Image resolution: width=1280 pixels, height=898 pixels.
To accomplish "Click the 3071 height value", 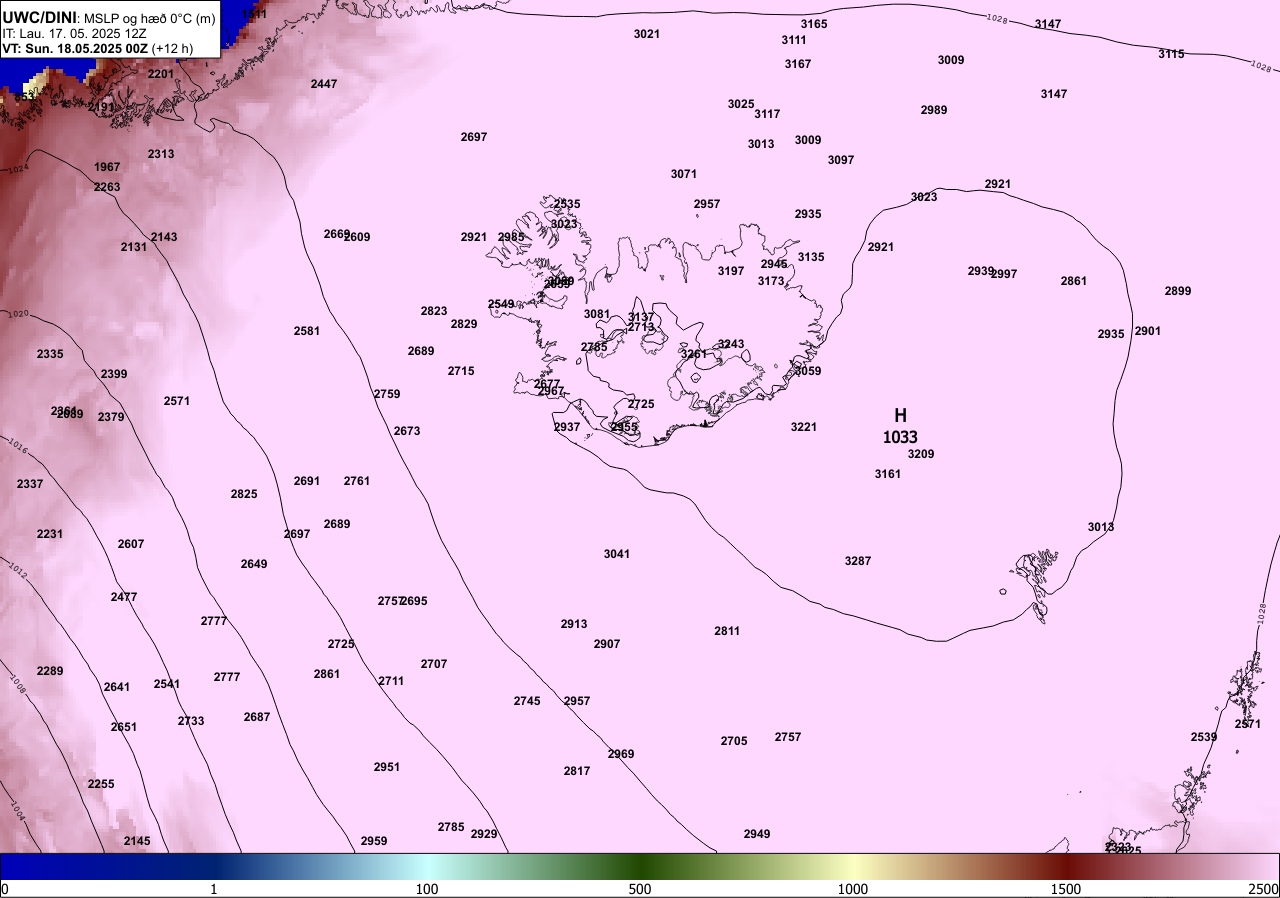I will pyautogui.click(x=684, y=174).
